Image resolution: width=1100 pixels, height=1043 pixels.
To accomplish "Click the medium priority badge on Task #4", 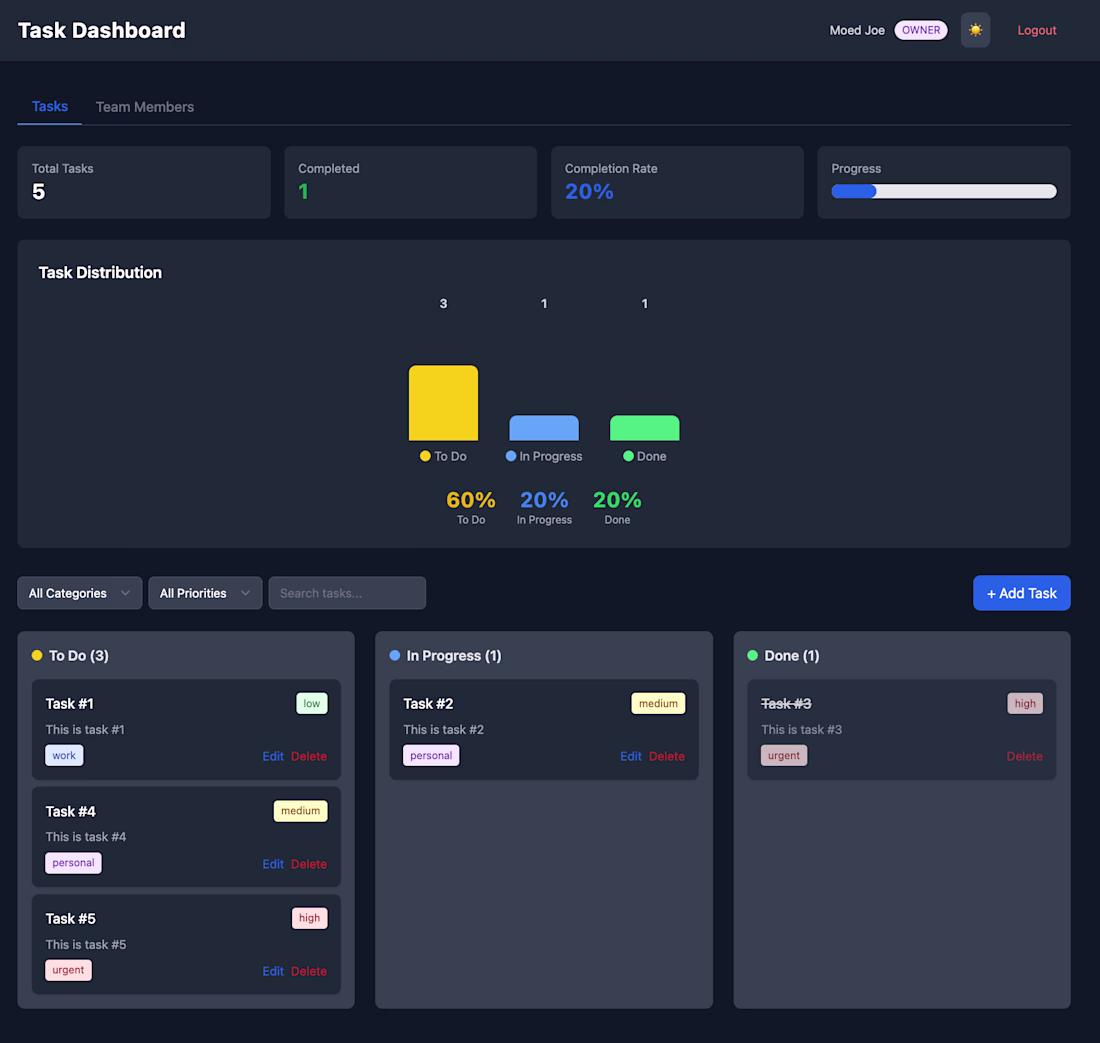I will pyautogui.click(x=300, y=811).
